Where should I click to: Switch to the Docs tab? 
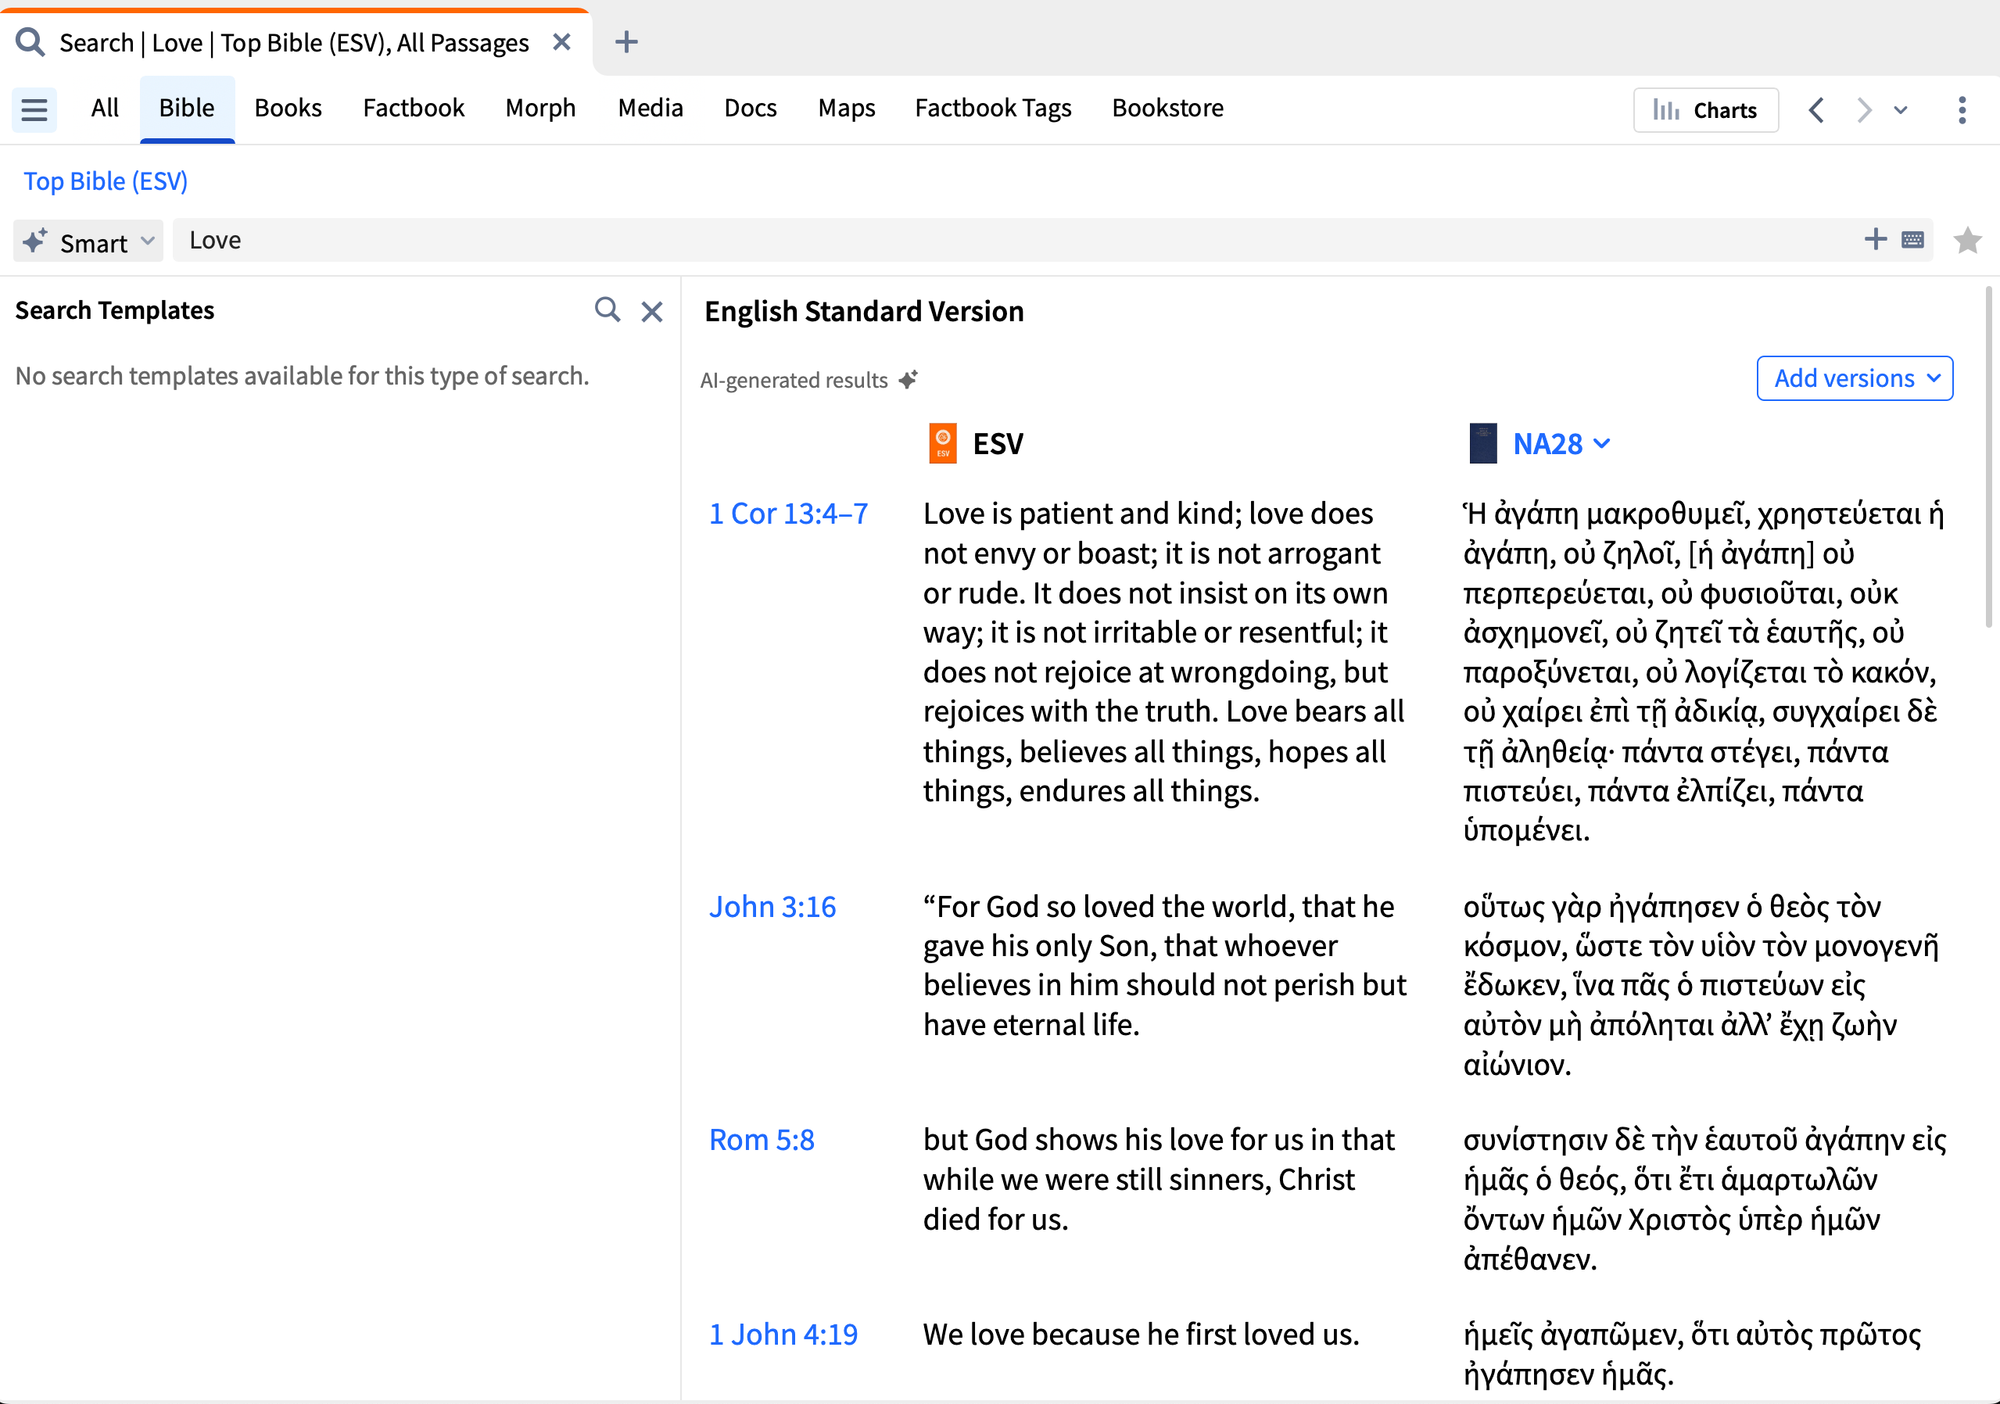(x=750, y=108)
